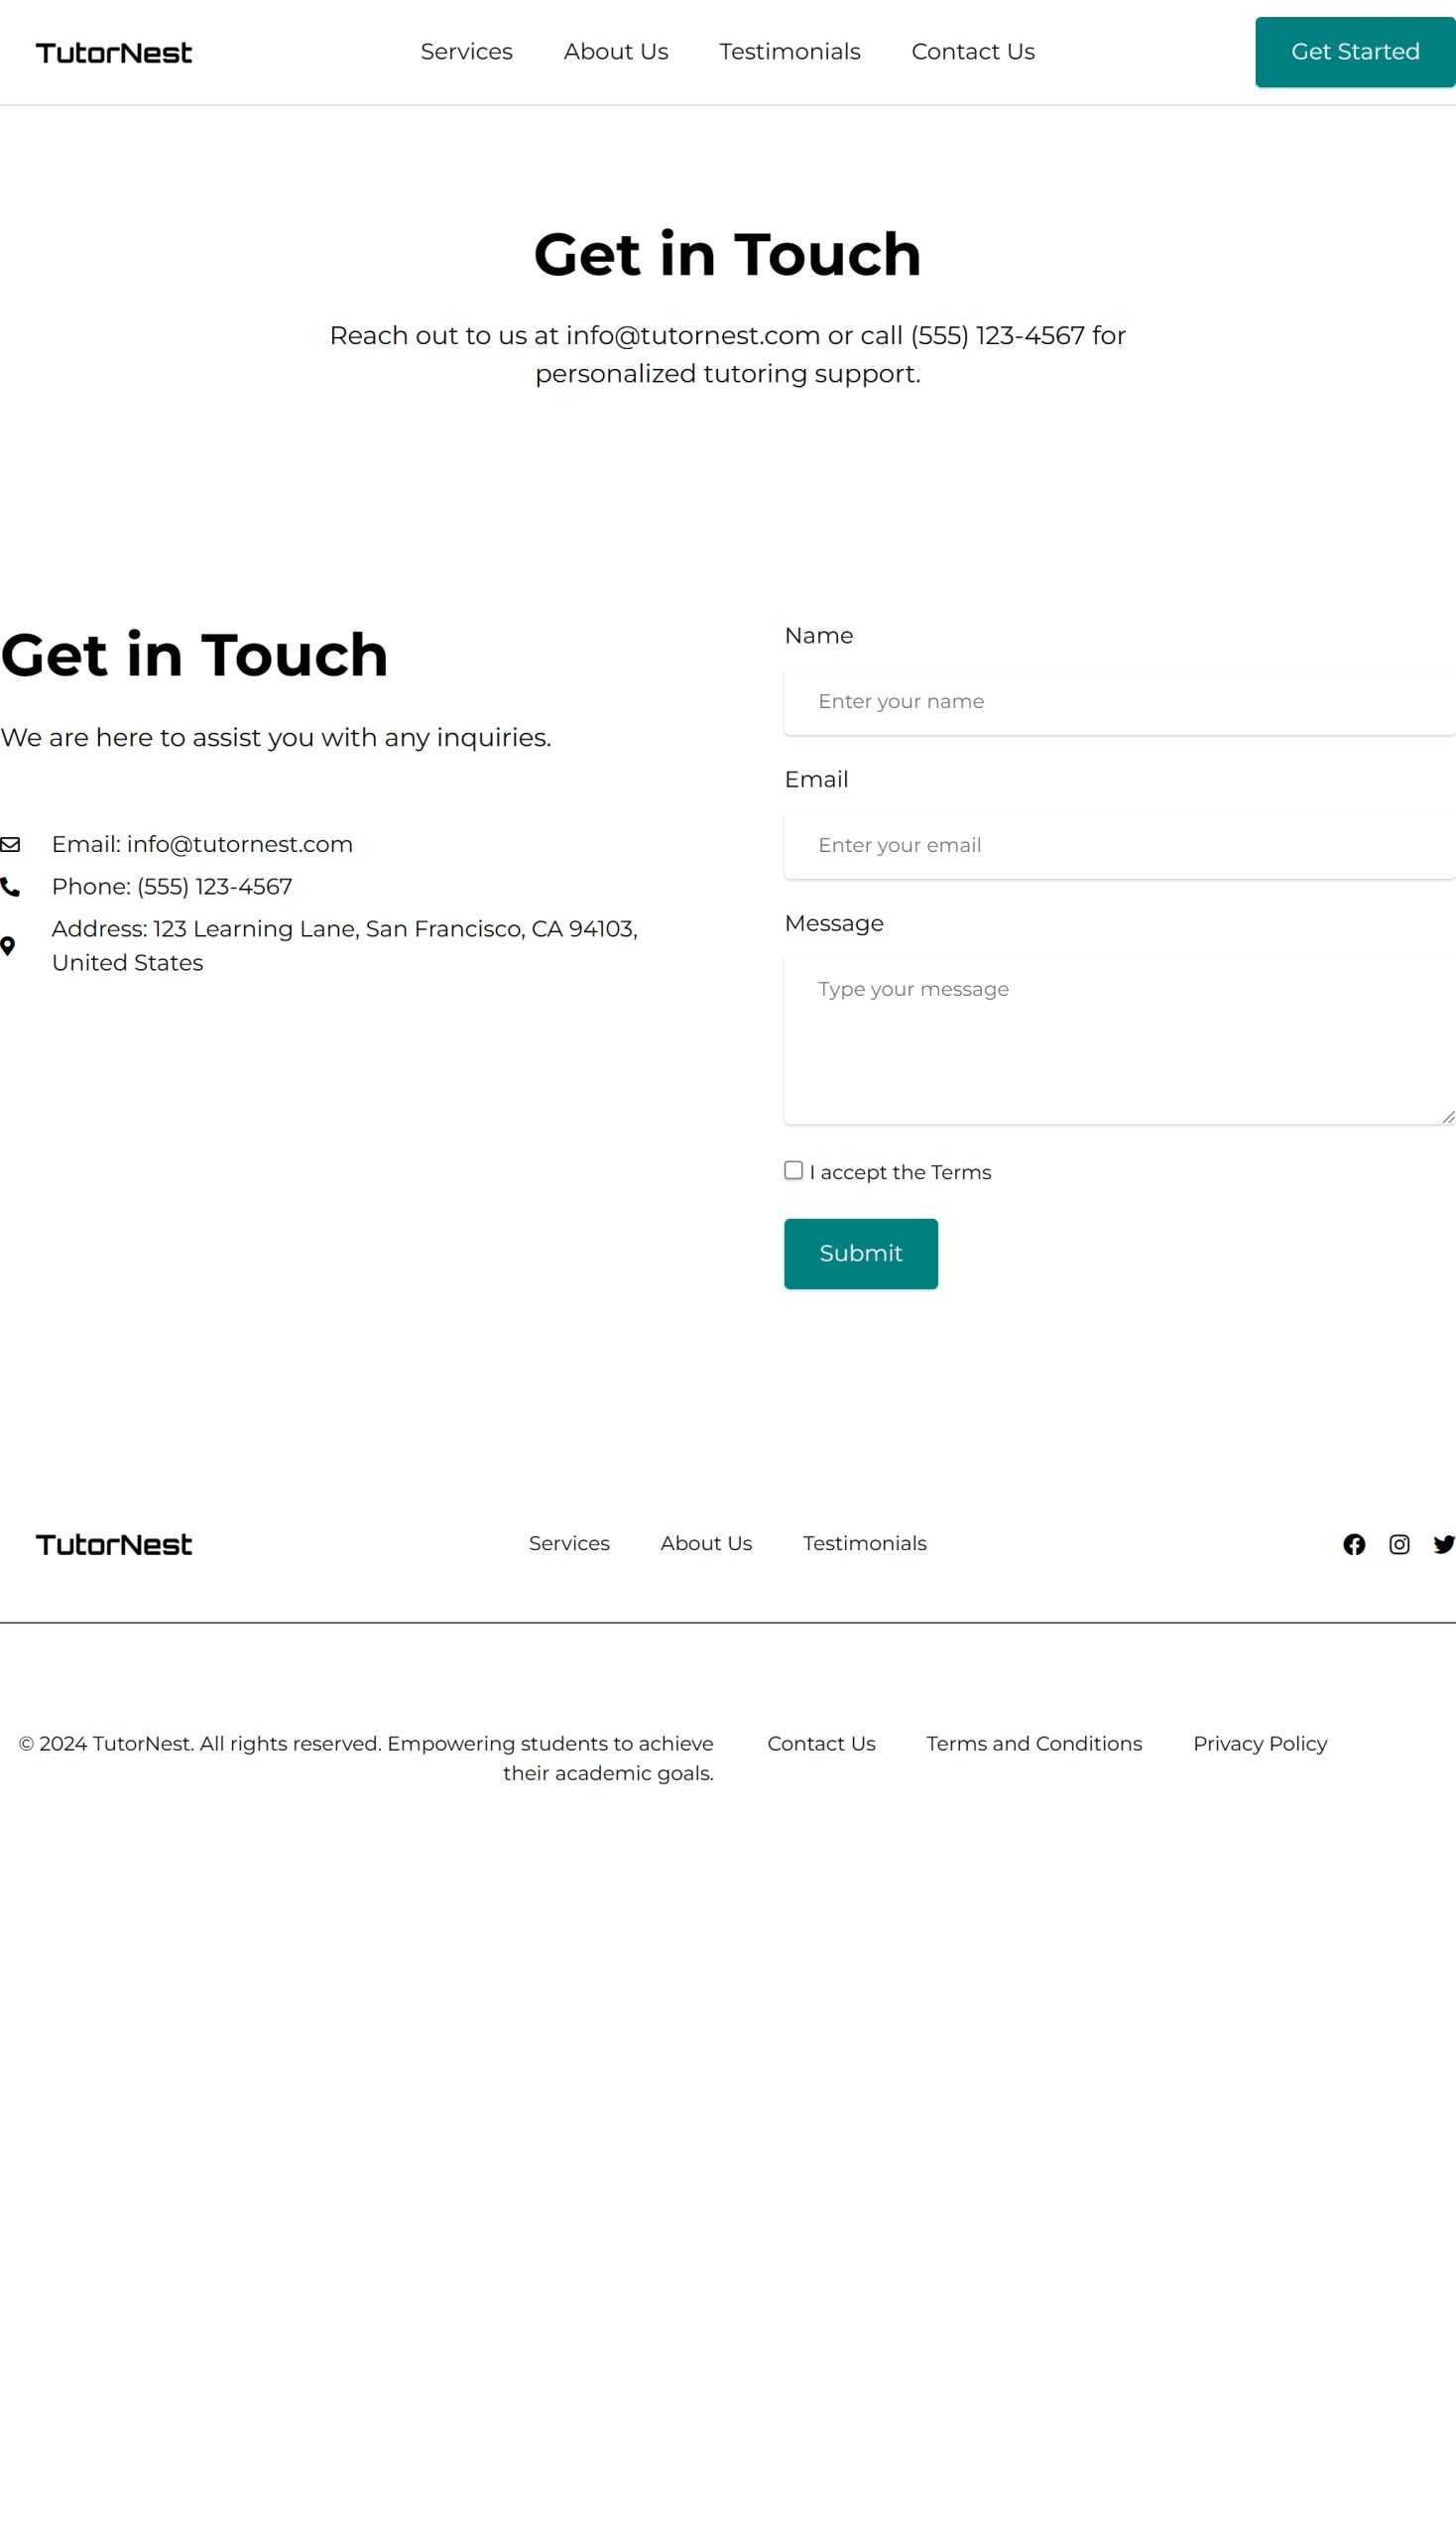The width and height of the screenshot is (1456, 2539).
Task: Click the envelope icon beside email address
Action: pyautogui.click(x=10, y=845)
